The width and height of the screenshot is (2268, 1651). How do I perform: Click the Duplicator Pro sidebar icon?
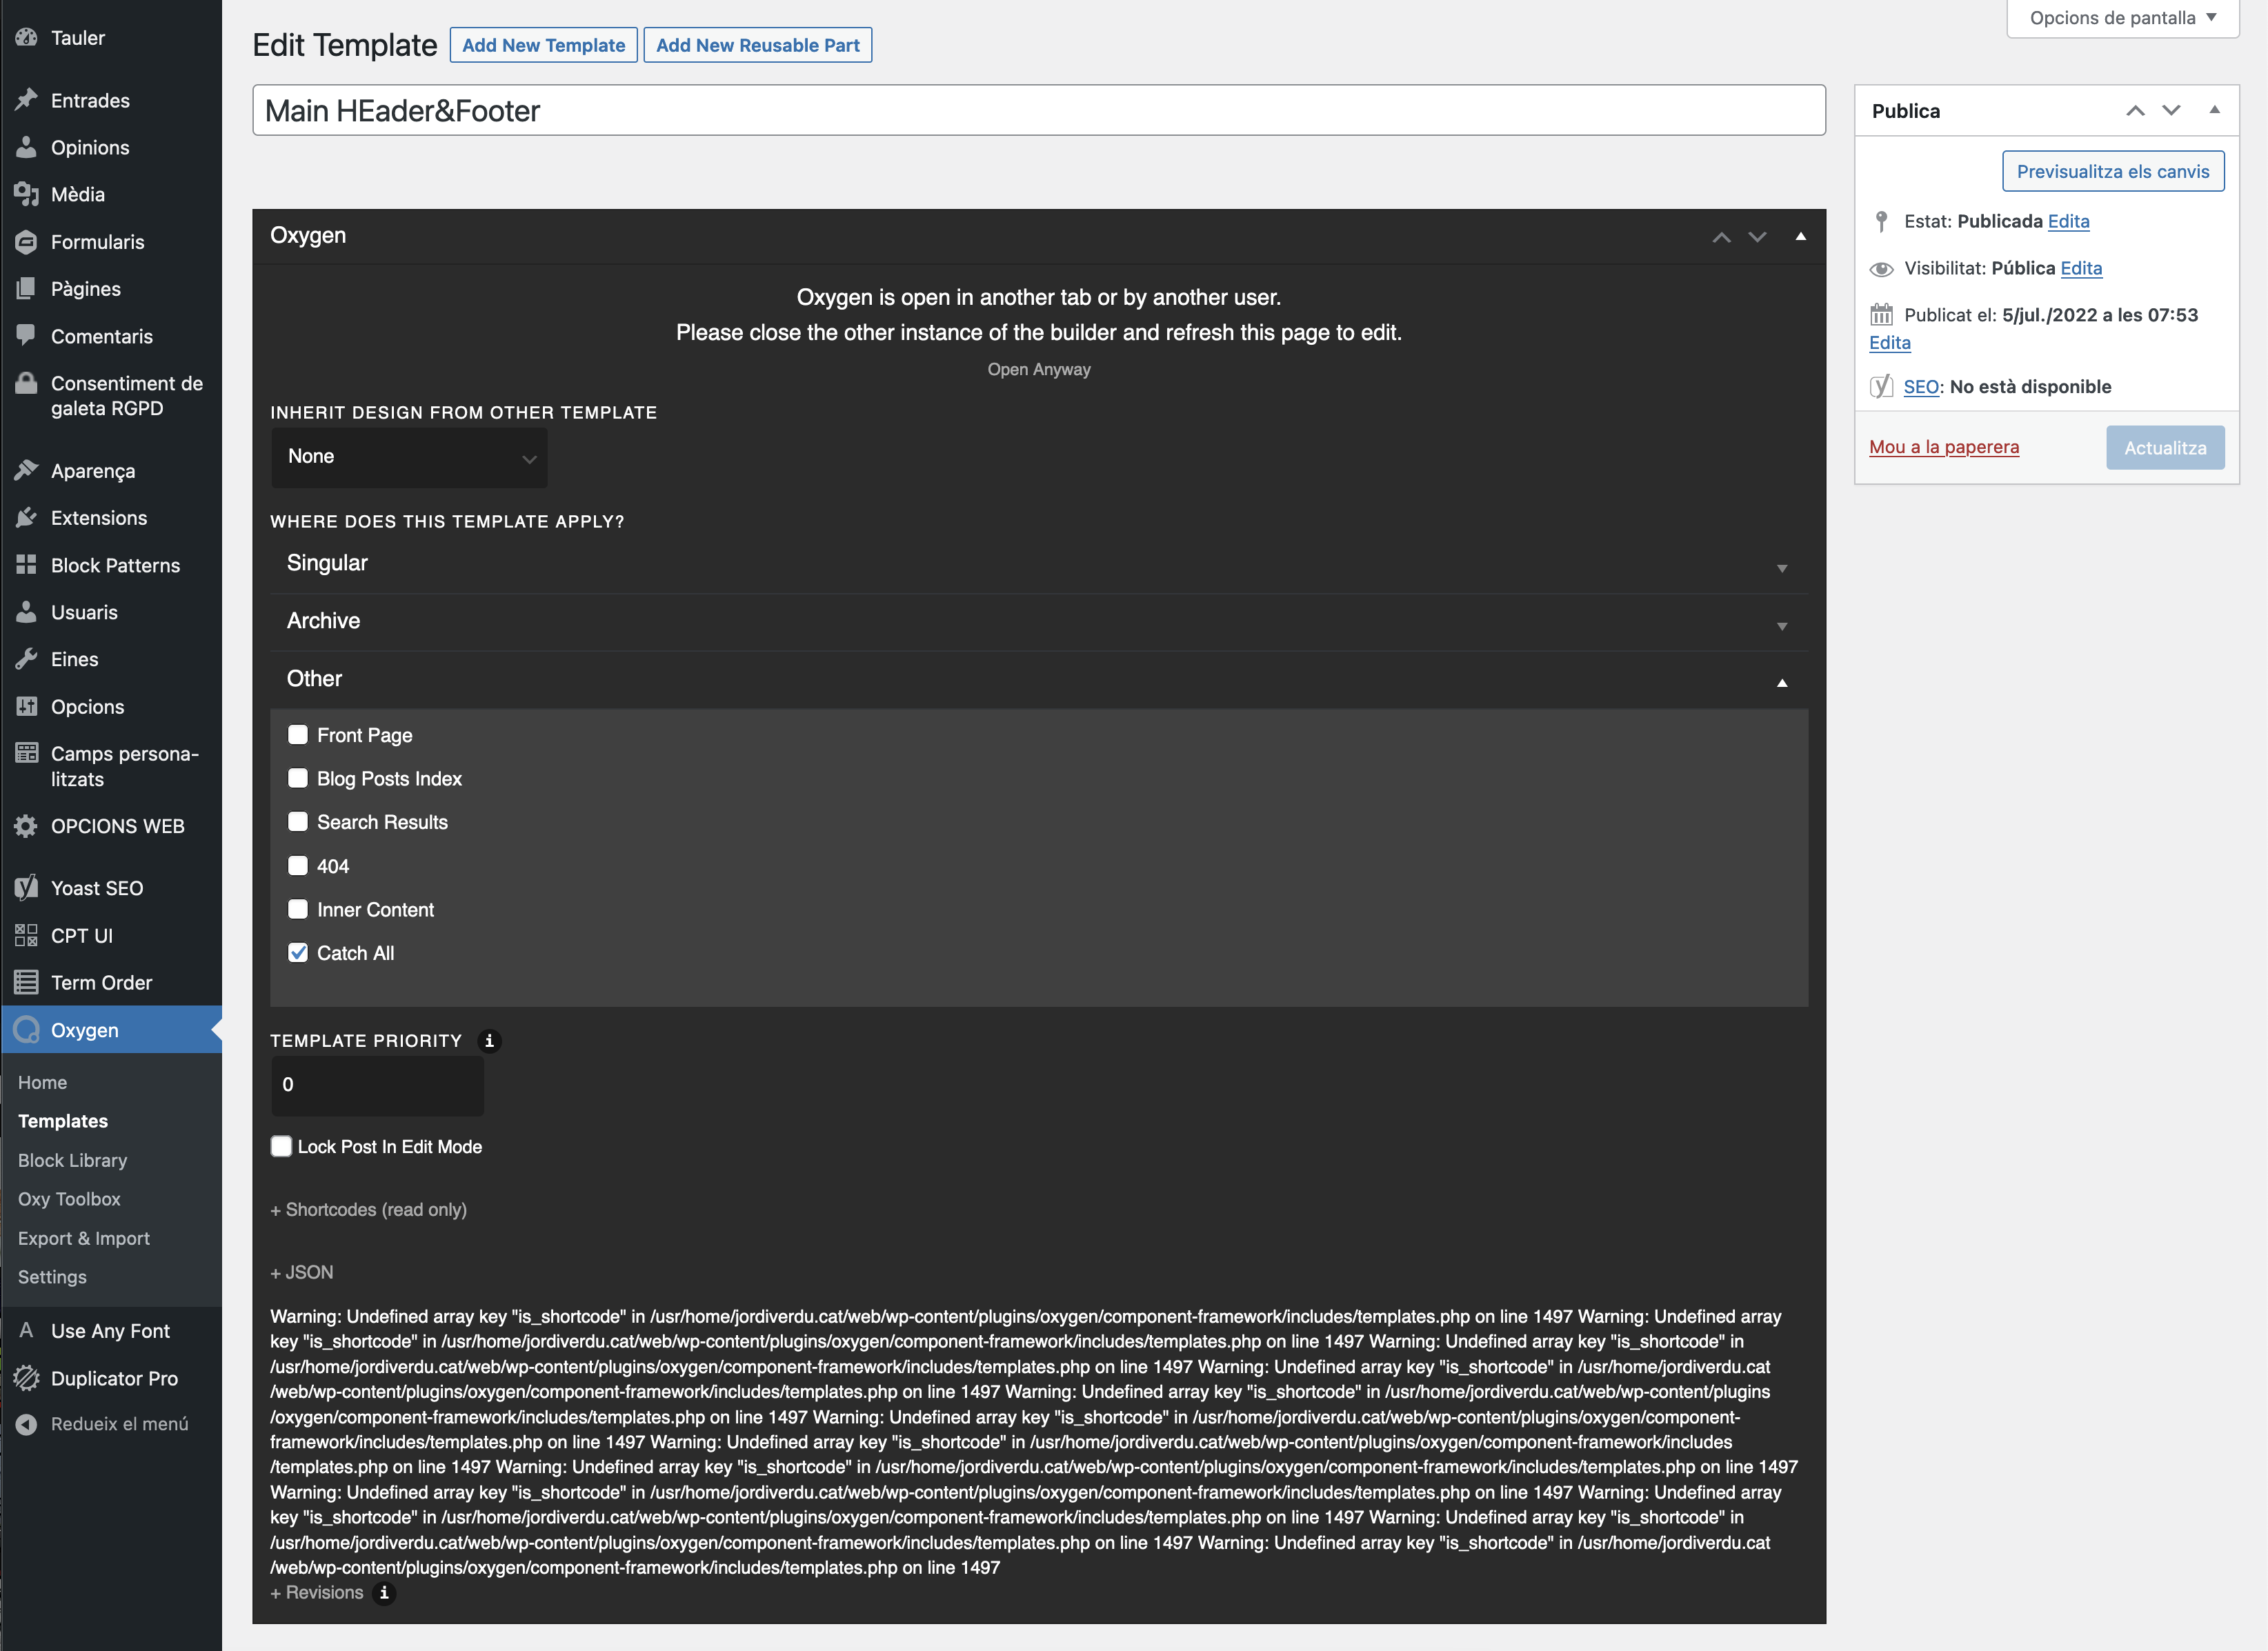pyautogui.click(x=27, y=1378)
